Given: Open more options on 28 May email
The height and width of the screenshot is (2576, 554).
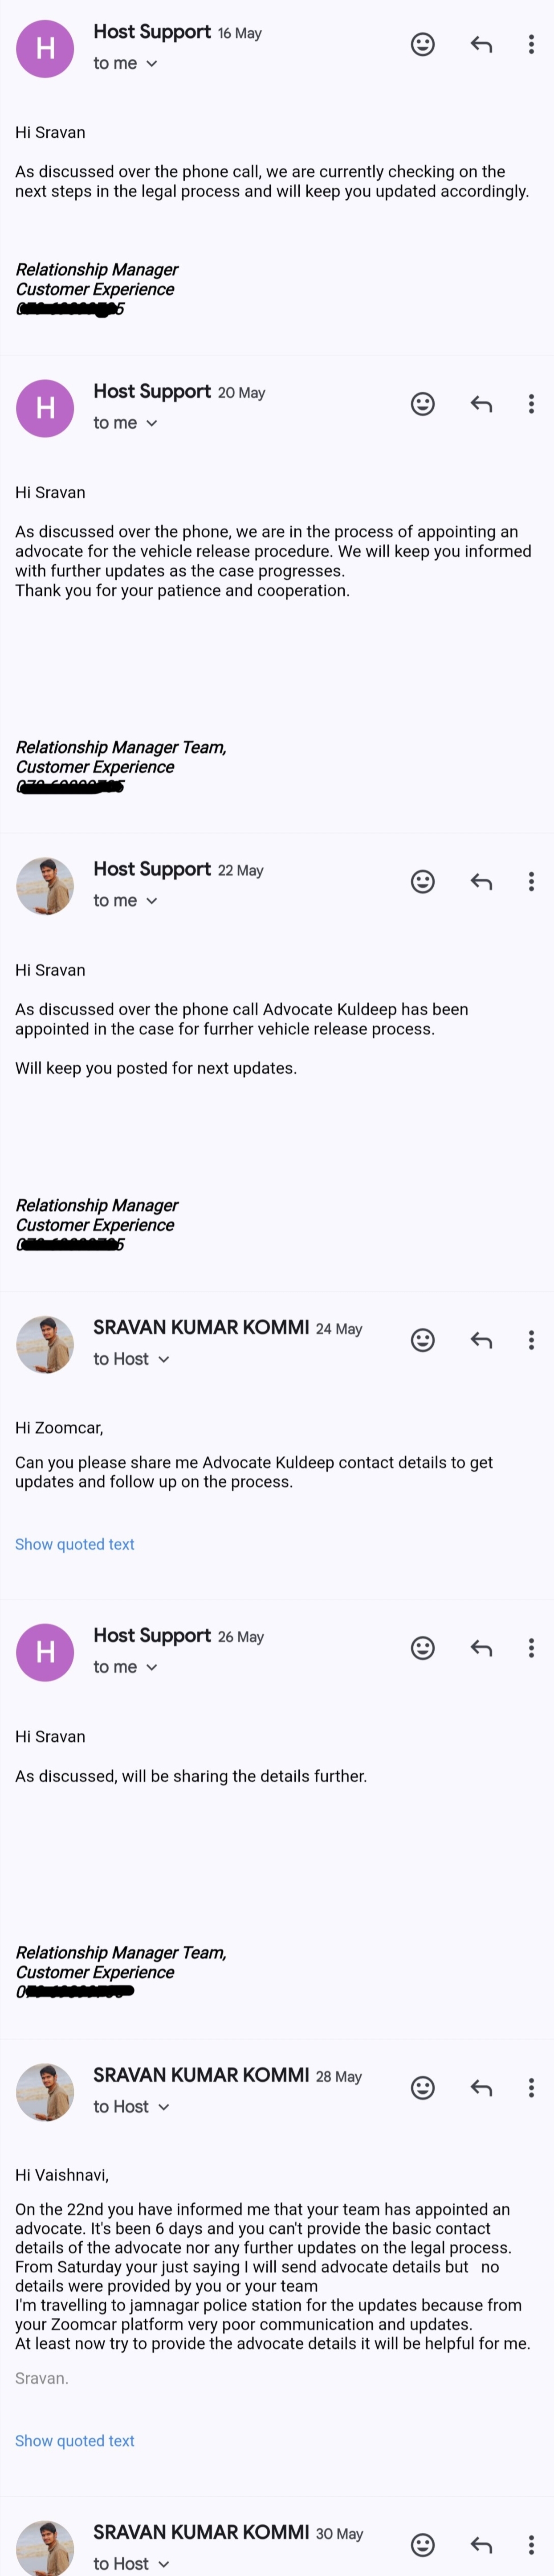Looking at the screenshot, I should (x=531, y=2088).
